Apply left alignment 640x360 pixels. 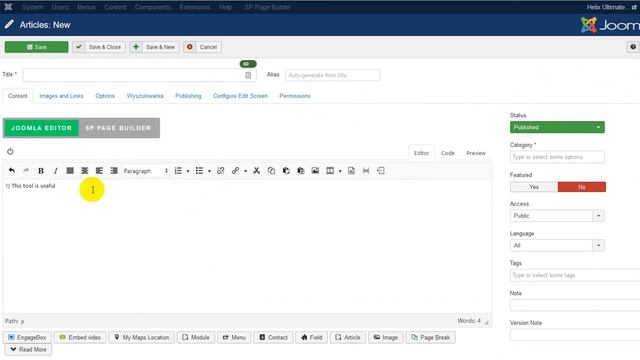click(x=99, y=171)
